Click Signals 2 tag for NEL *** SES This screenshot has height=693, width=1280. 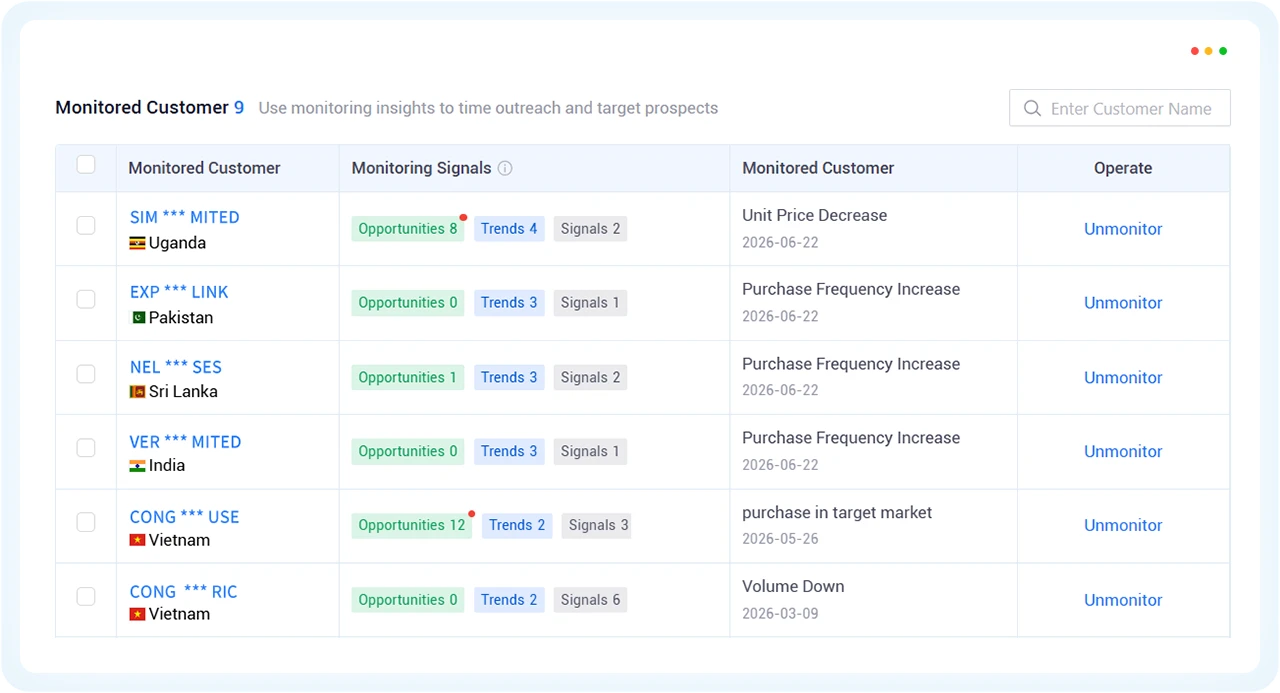(x=590, y=378)
